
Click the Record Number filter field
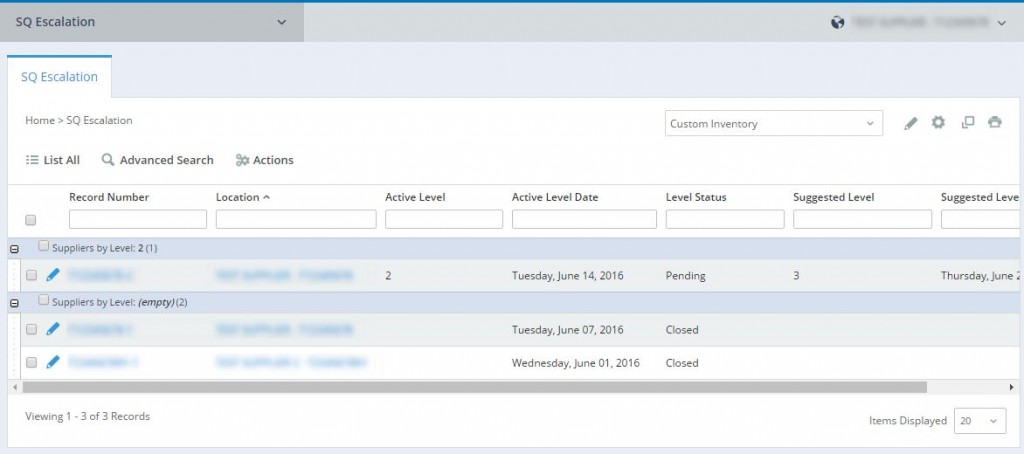(x=138, y=219)
